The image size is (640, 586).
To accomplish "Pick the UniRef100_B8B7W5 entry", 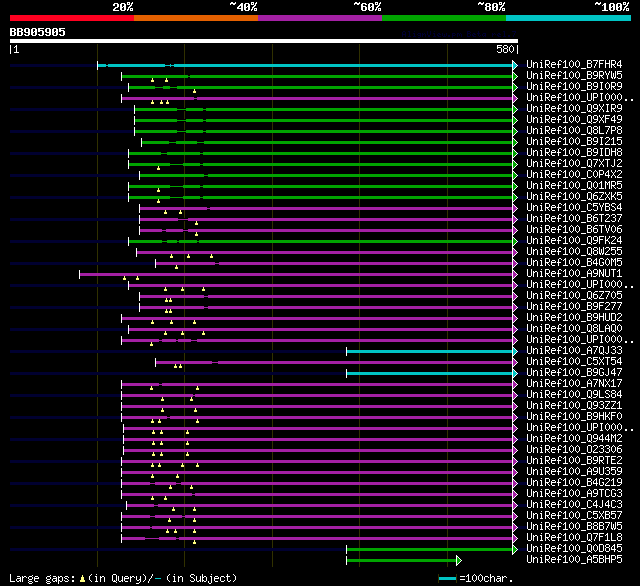I will (x=574, y=527).
